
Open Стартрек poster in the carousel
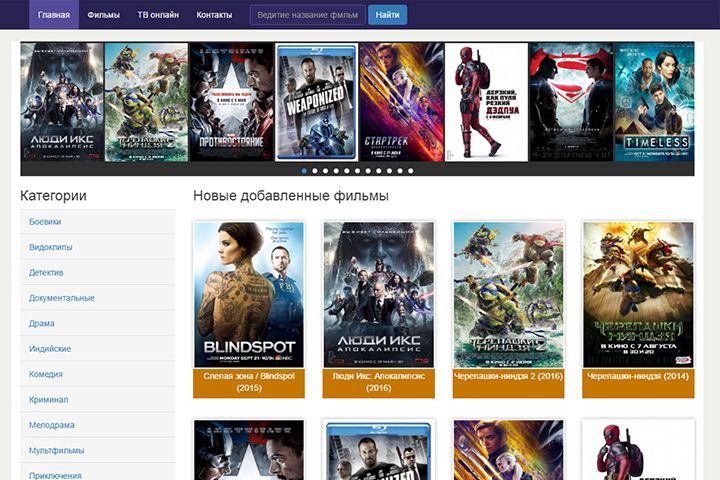click(x=401, y=102)
